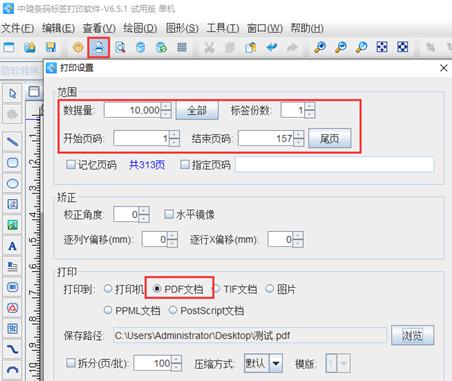Open the 窗口(W) menu
The height and width of the screenshot is (381, 452).
[x=265, y=28]
